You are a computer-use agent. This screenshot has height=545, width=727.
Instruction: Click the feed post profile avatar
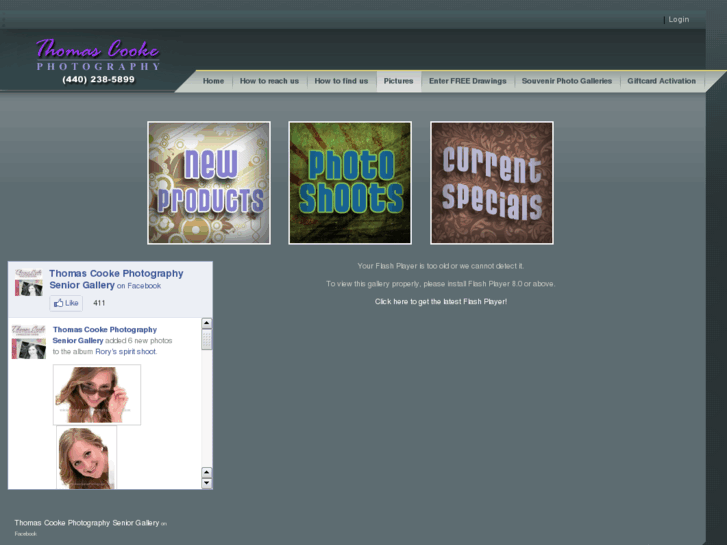click(x=29, y=342)
